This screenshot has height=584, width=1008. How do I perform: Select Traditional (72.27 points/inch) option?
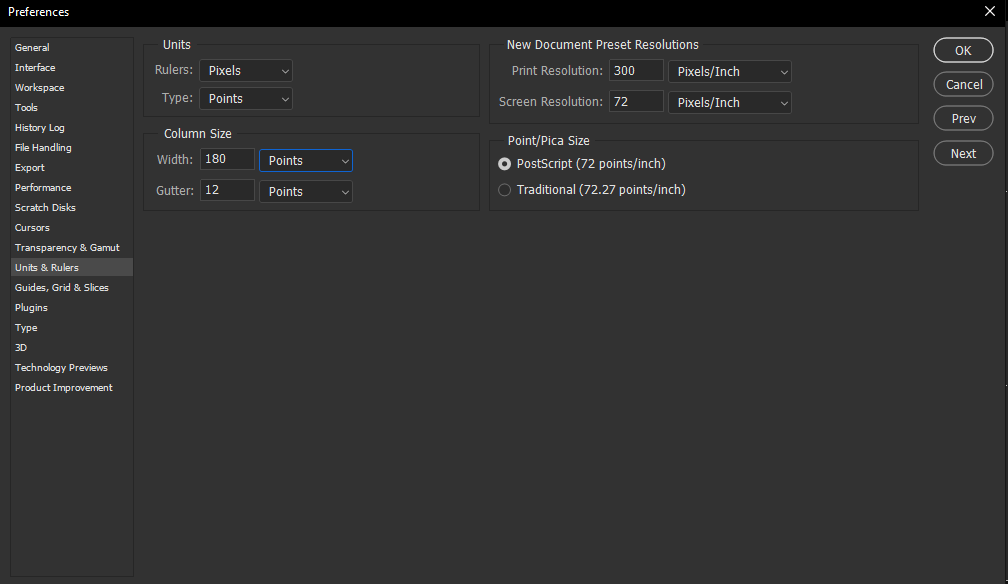(x=505, y=190)
